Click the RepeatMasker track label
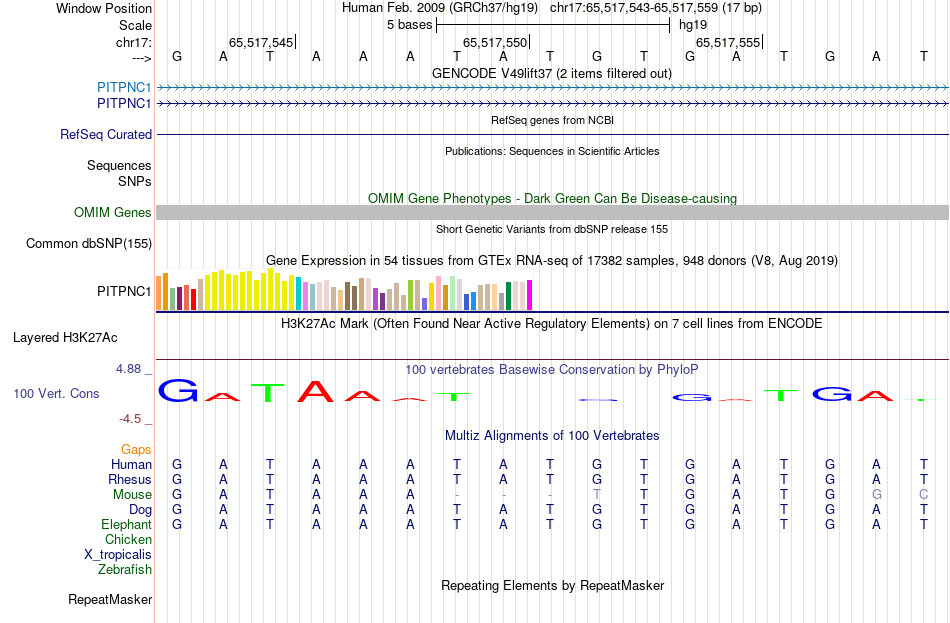This screenshot has height=623, width=950. (110, 599)
